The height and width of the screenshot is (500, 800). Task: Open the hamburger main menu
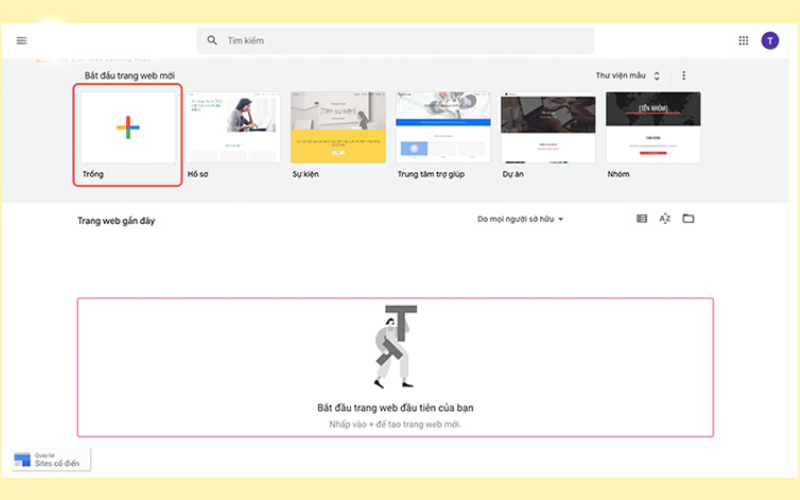click(x=22, y=41)
